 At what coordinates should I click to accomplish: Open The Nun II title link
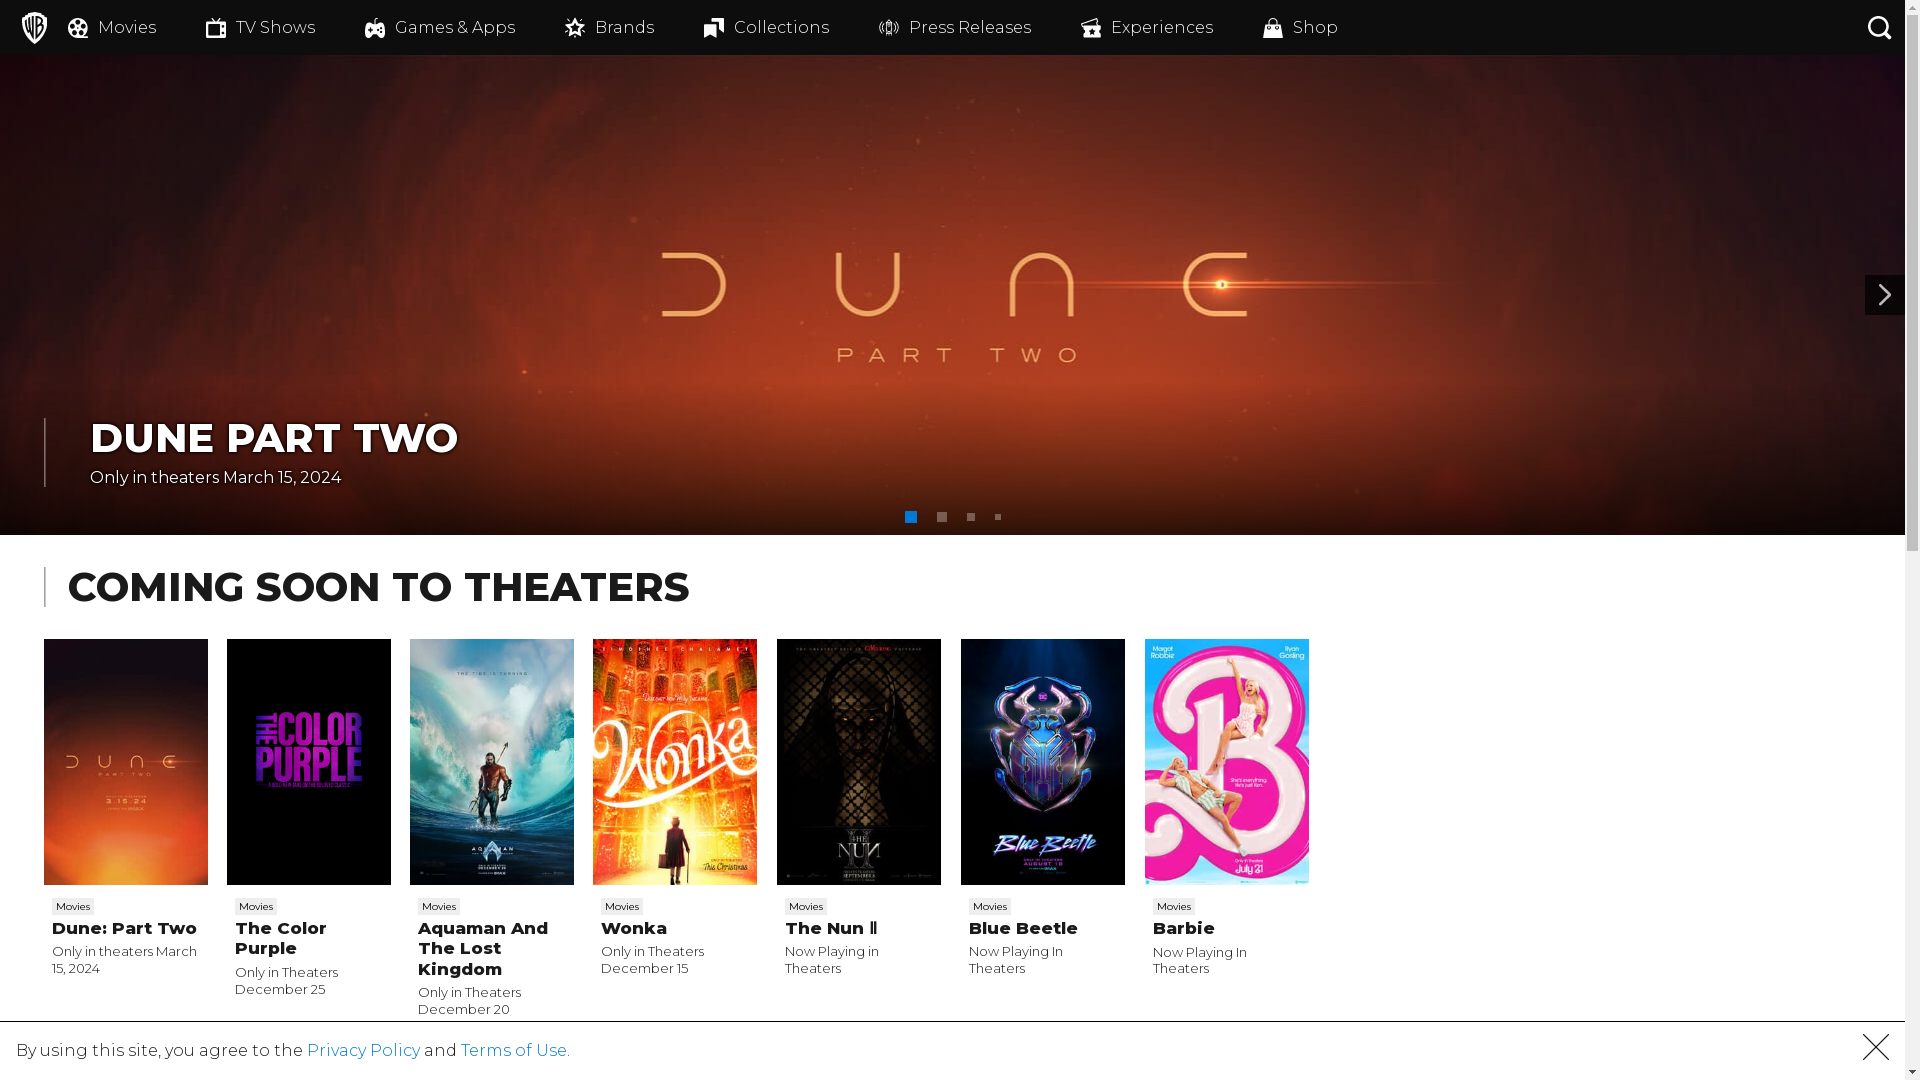pos(831,928)
